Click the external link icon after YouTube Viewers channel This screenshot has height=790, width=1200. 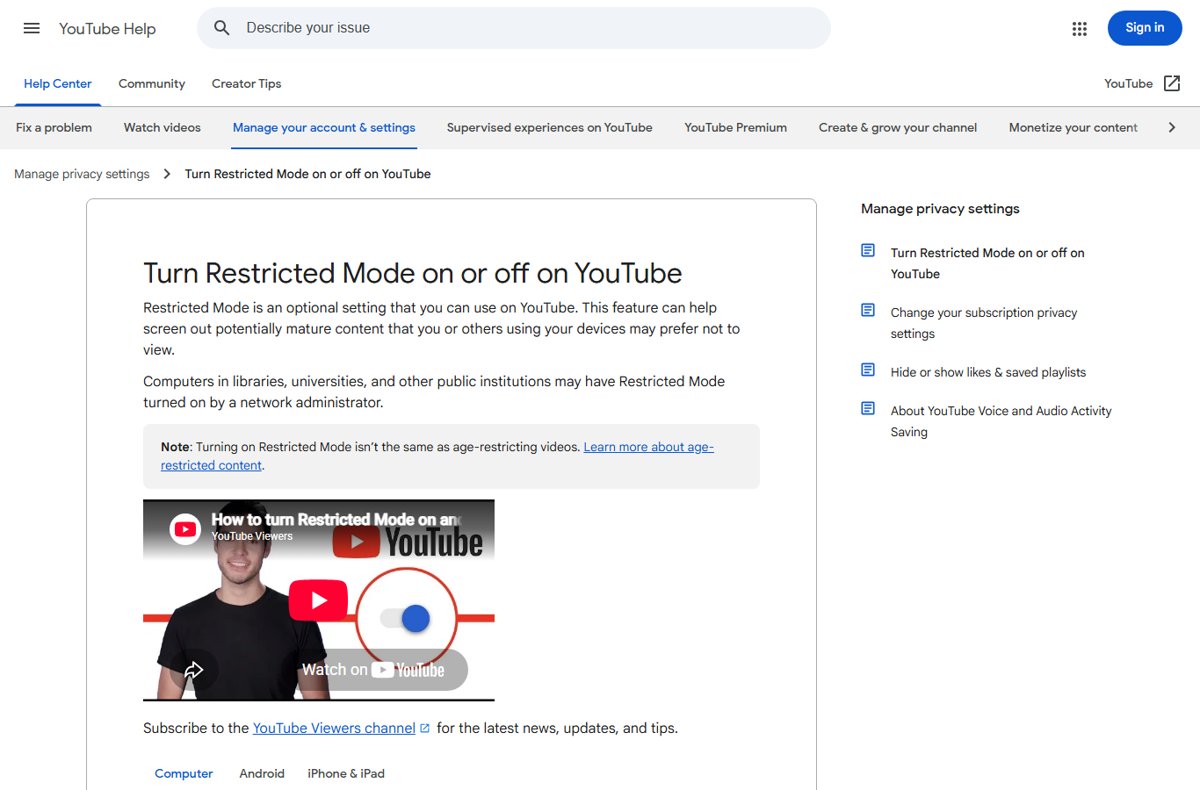click(425, 728)
